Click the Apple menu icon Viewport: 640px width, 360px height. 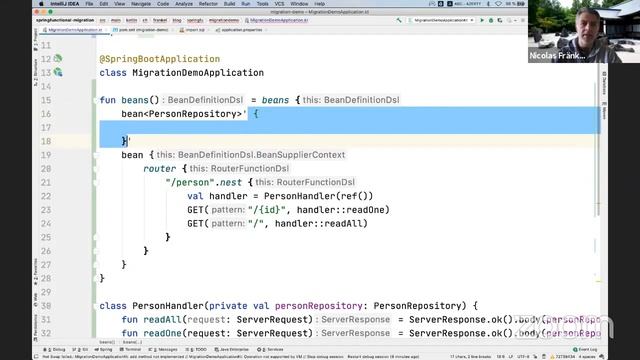pyautogui.click(x=41, y=4)
